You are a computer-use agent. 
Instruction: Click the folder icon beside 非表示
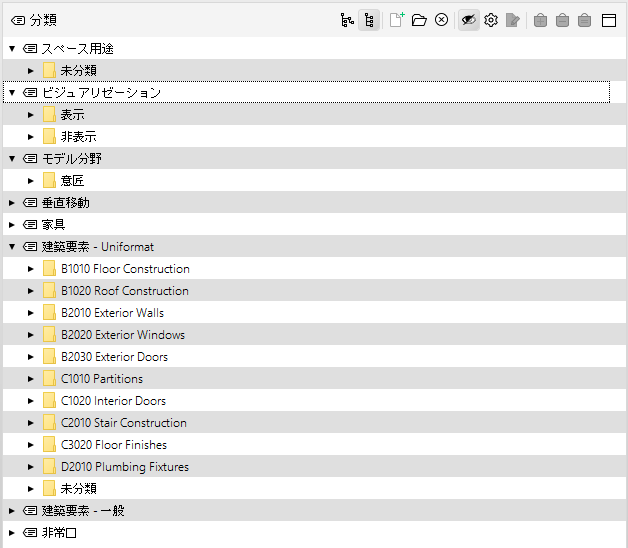pos(49,137)
